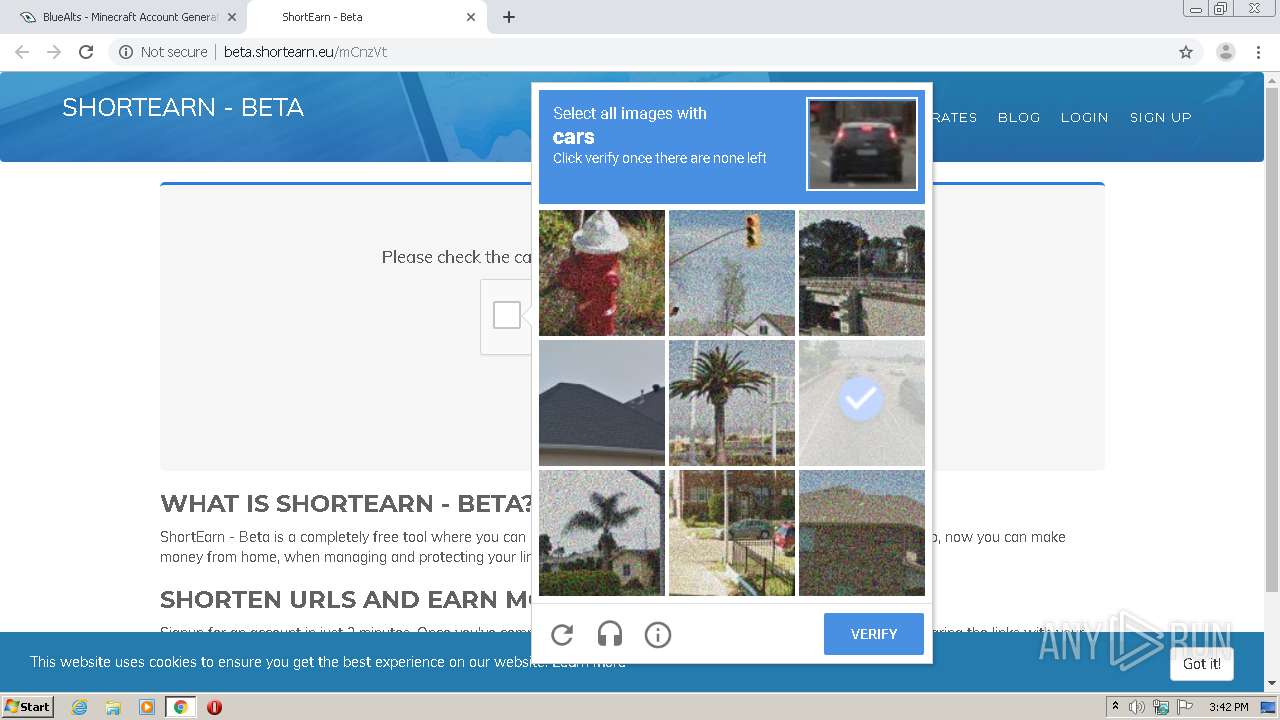Go to SIGN UP page

[1161, 117]
